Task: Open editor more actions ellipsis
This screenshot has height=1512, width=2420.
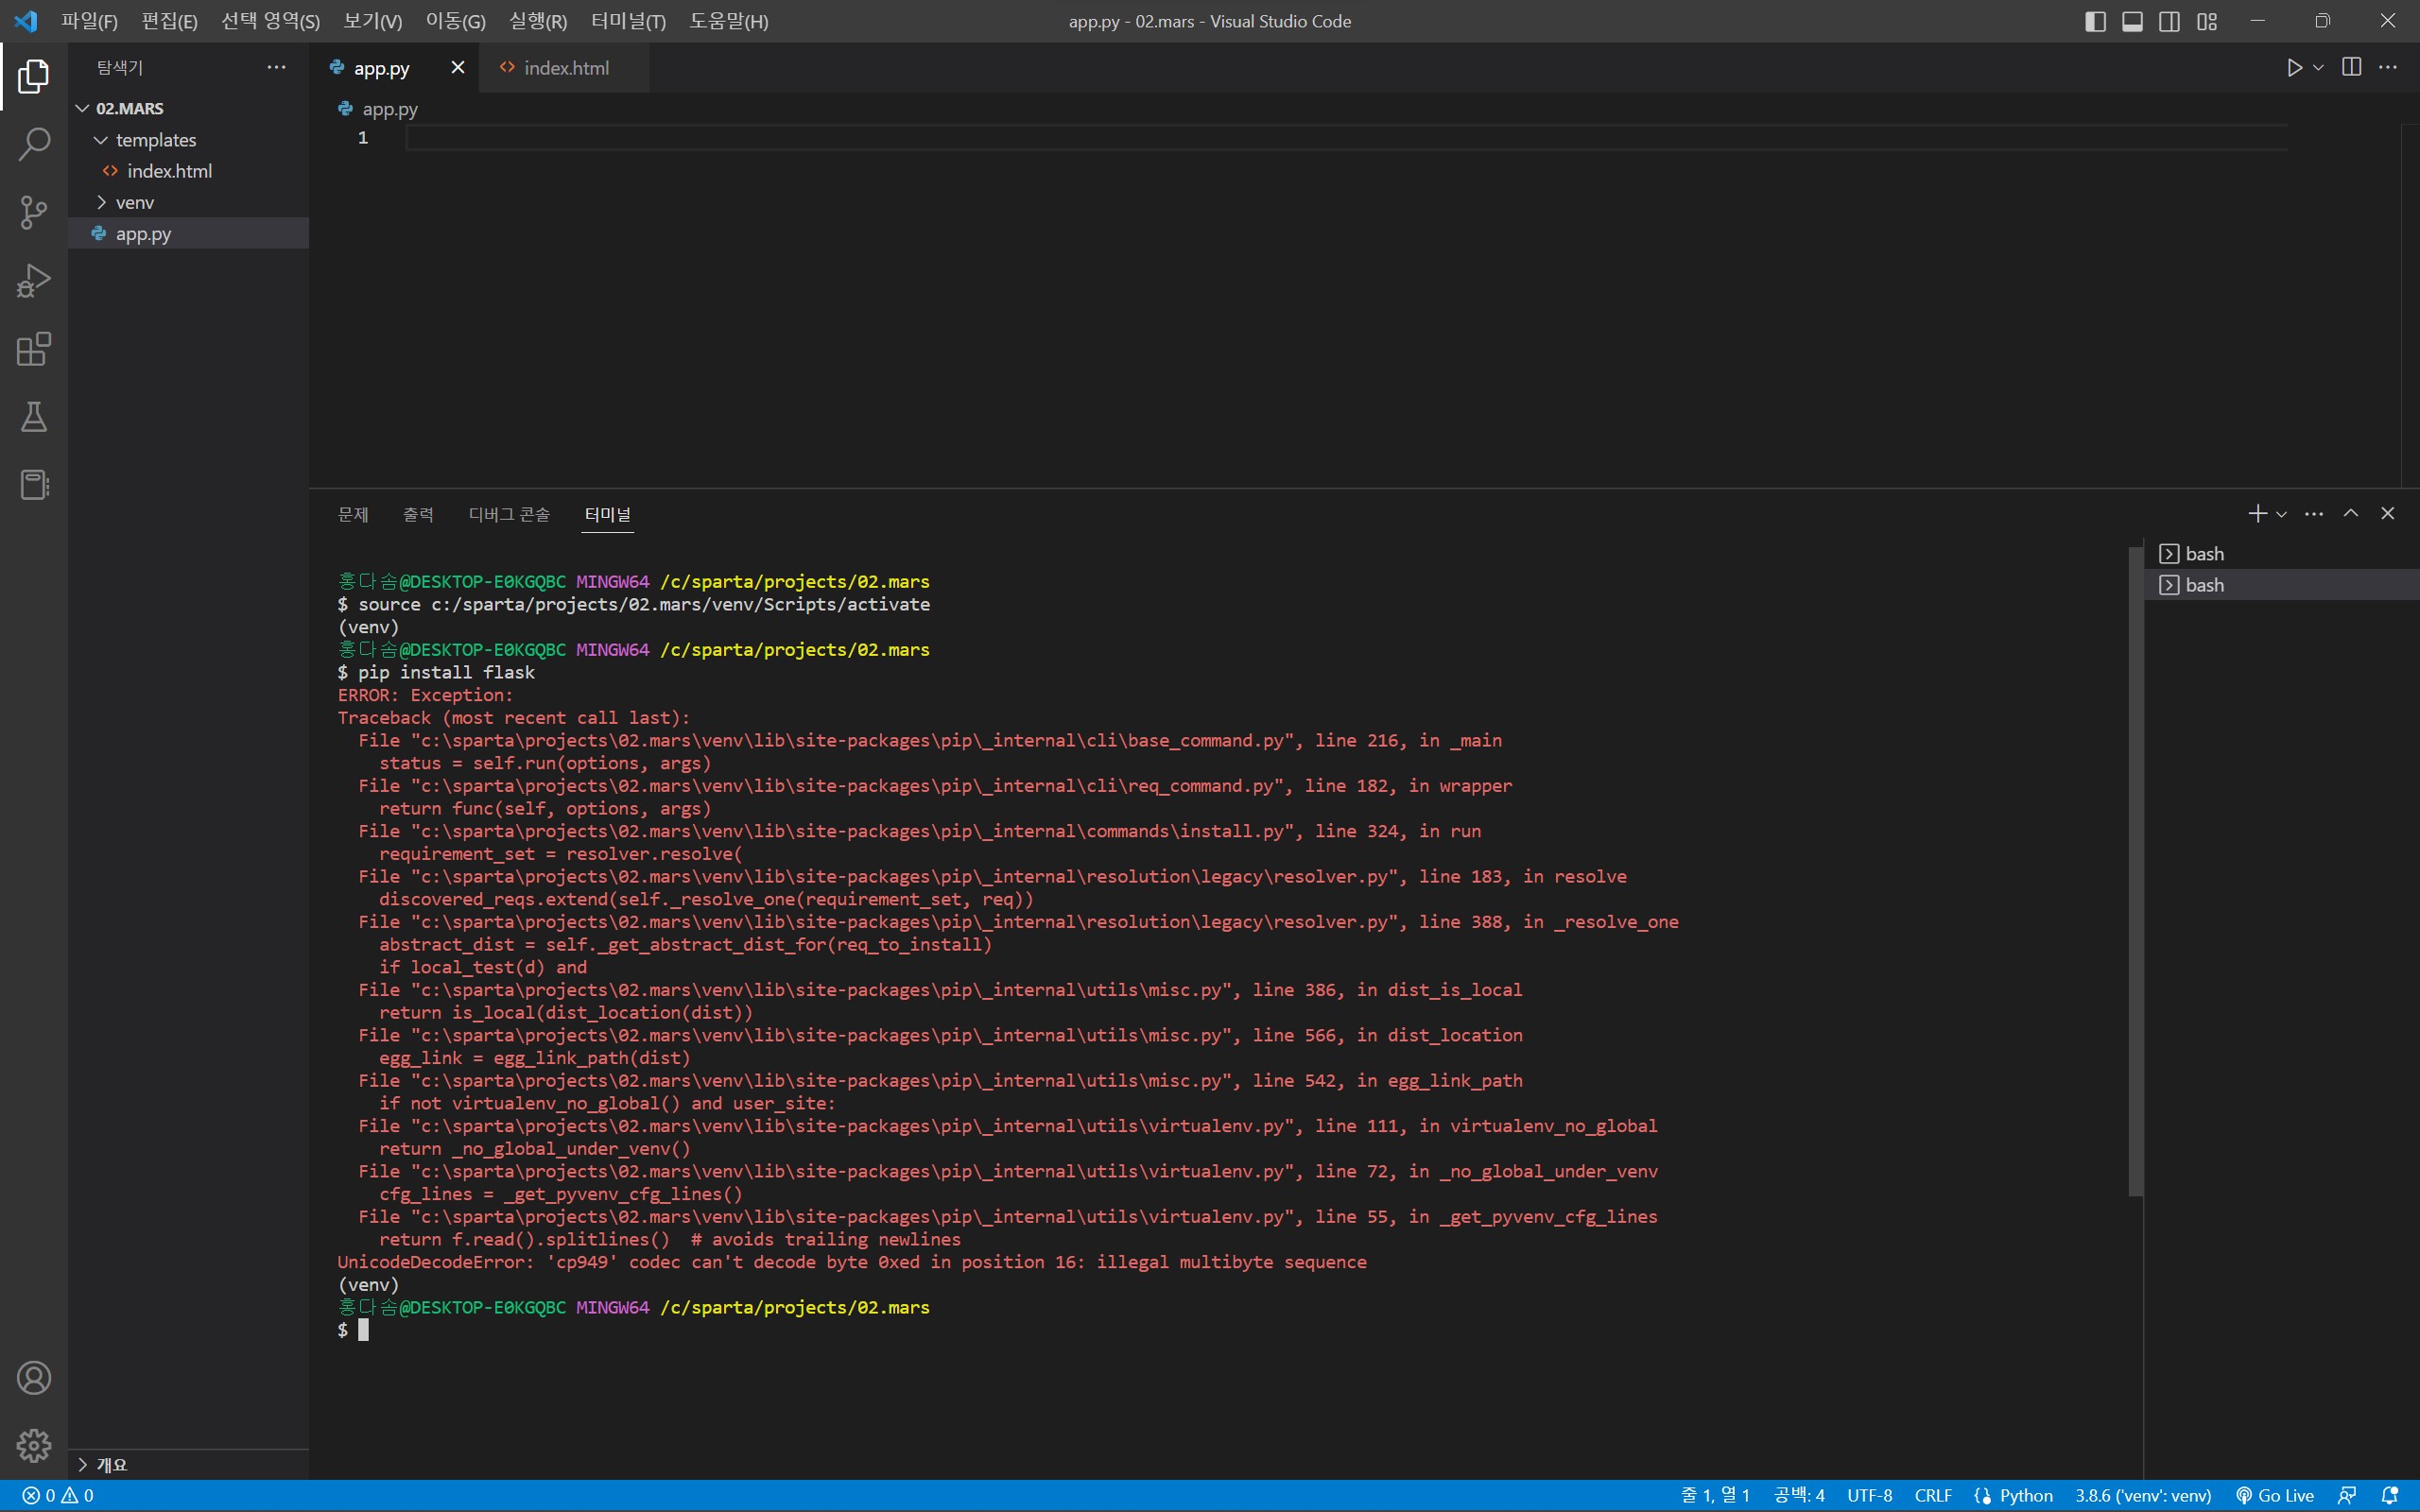Action: 2388,67
